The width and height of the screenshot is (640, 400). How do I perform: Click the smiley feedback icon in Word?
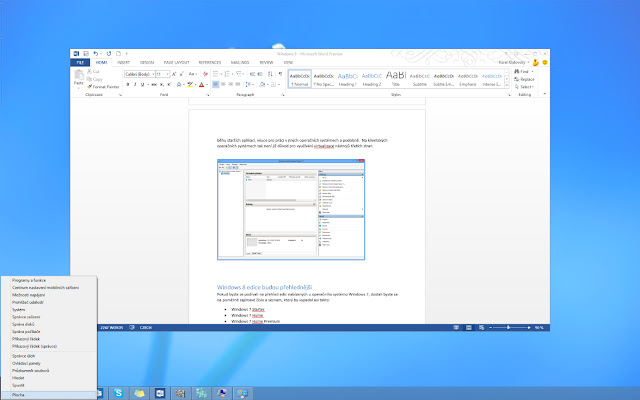(544, 62)
